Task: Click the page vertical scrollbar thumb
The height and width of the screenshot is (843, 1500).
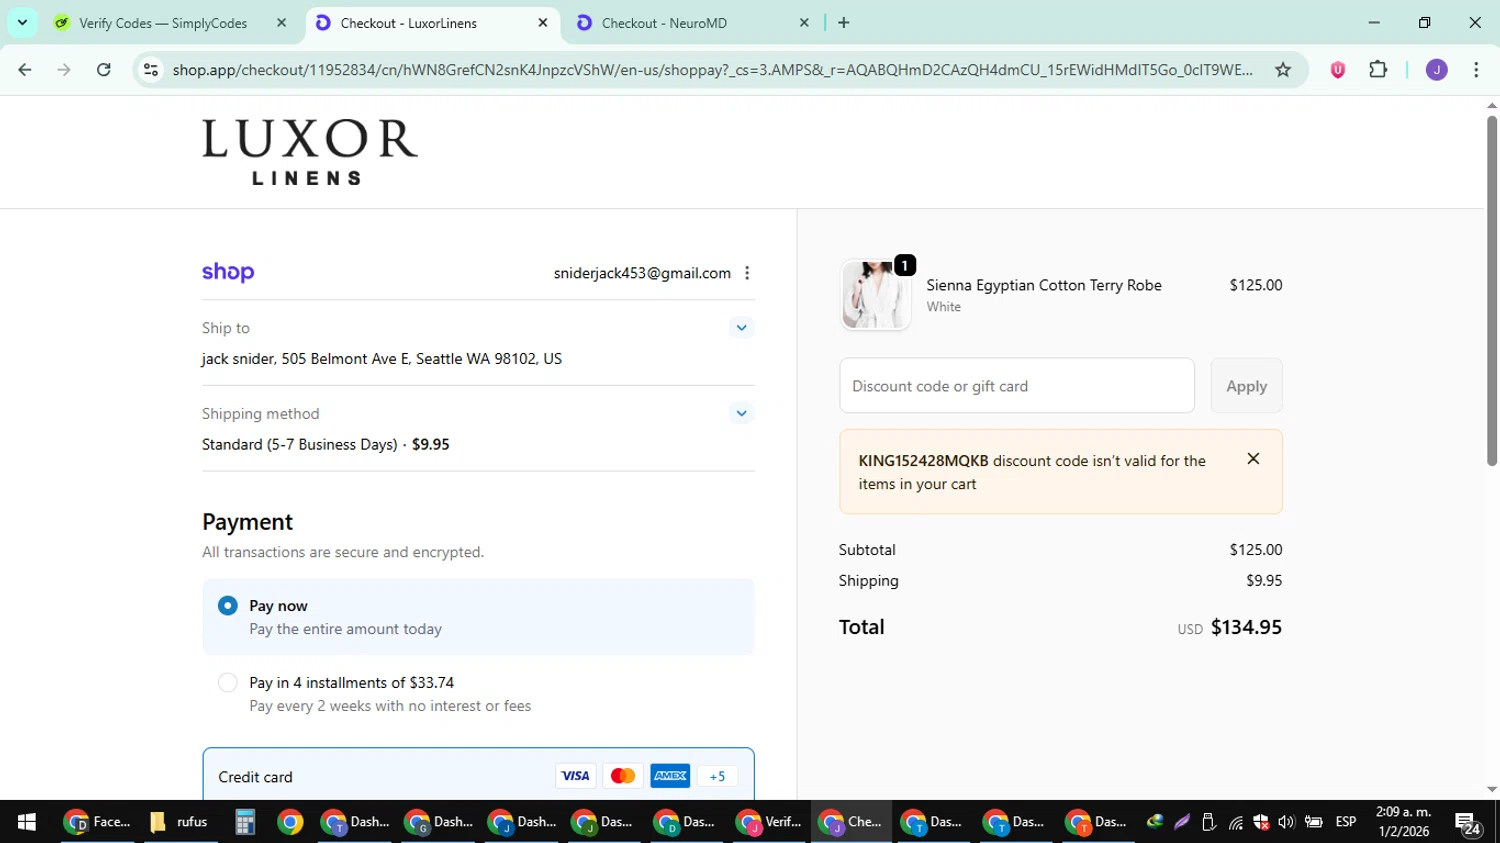Action: (1492, 290)
